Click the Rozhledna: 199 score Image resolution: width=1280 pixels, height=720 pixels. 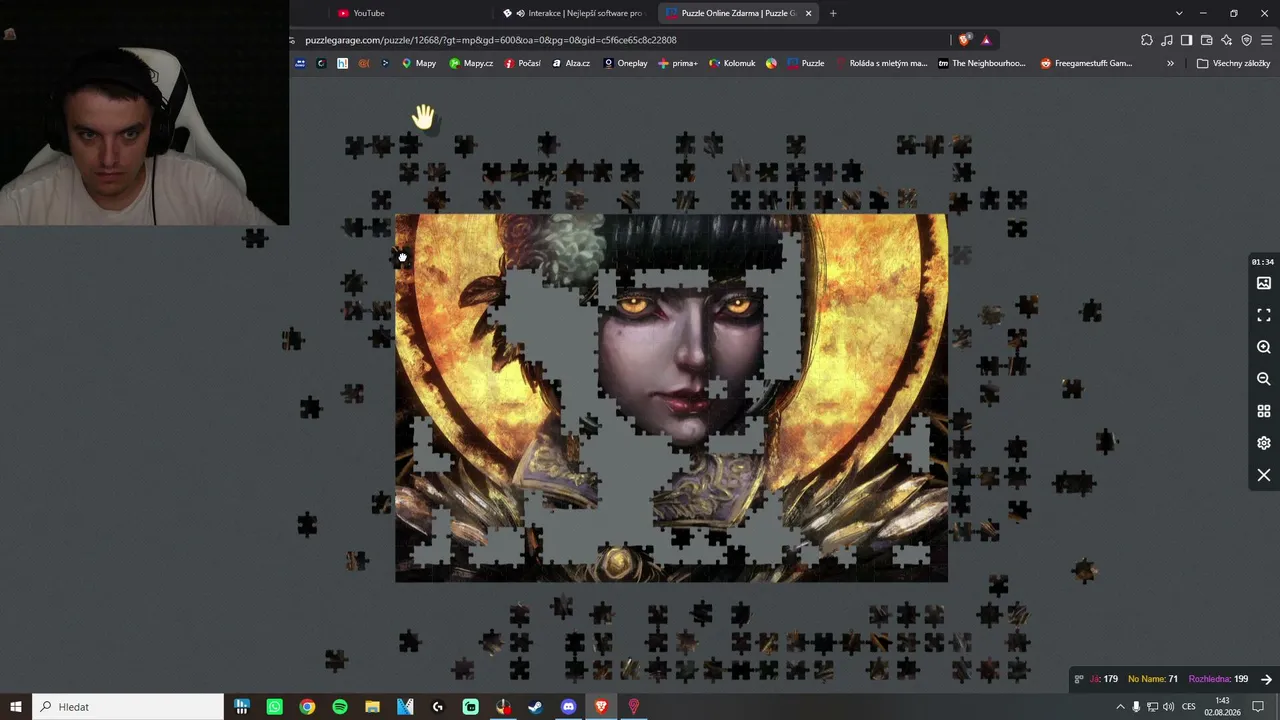pos(1218,679)
